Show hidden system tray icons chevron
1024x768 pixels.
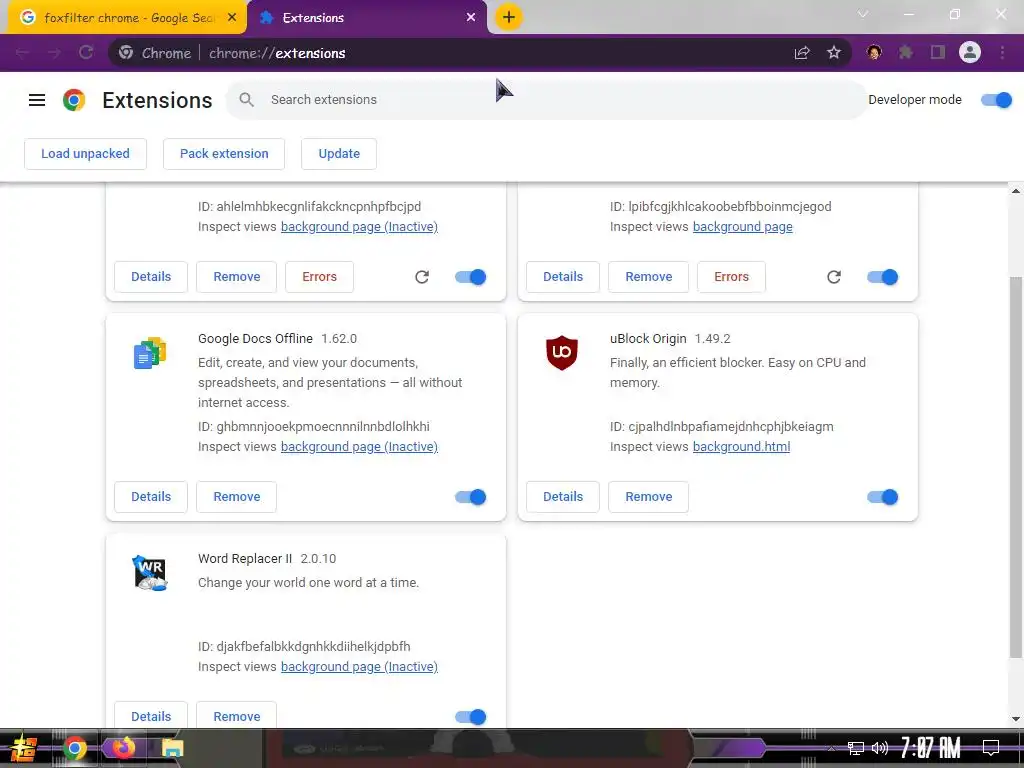point(831,748)
